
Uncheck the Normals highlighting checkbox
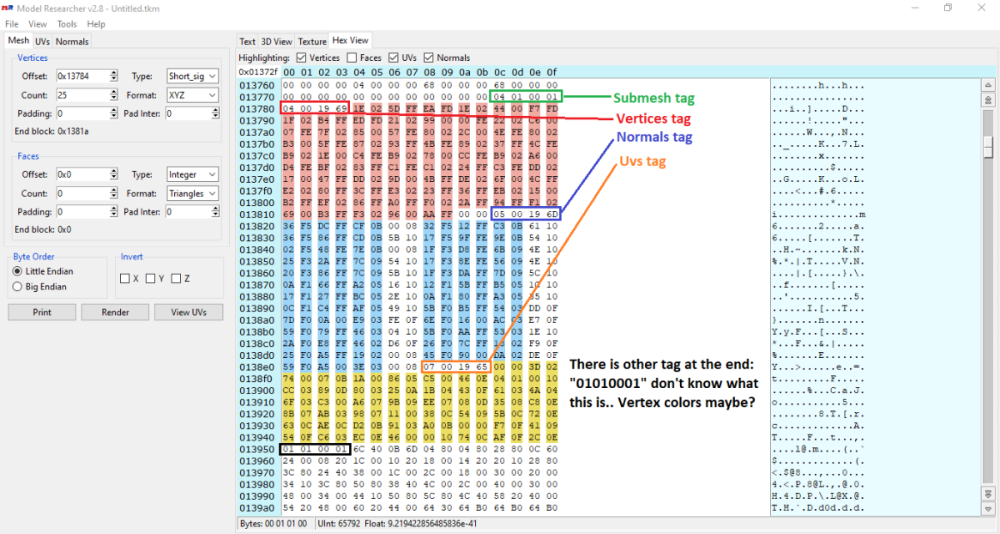pos(429,58)
